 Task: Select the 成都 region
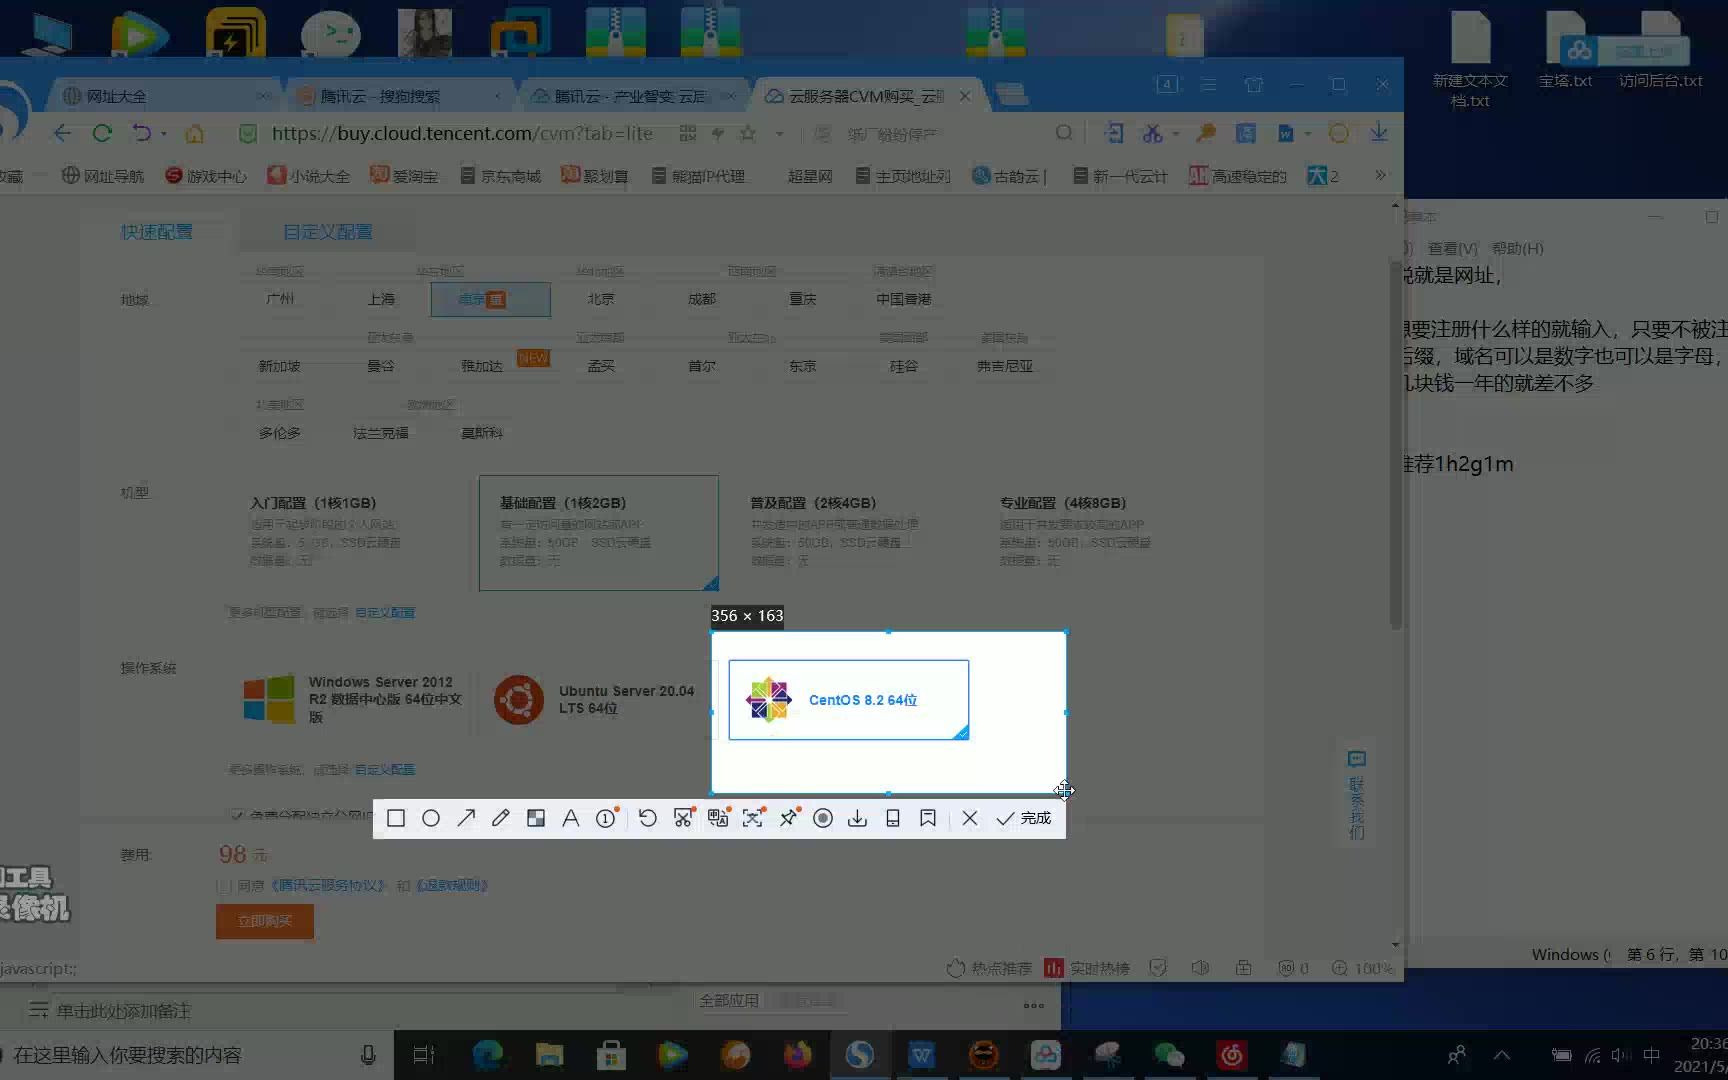click(702, 299)
